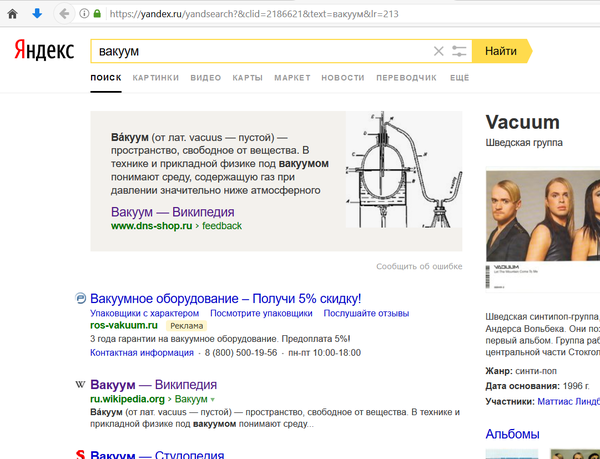The width and height of the screenshot is (600, 459).
Task: Switch to the Картинки tab
Action: click(x=156, y=78)
